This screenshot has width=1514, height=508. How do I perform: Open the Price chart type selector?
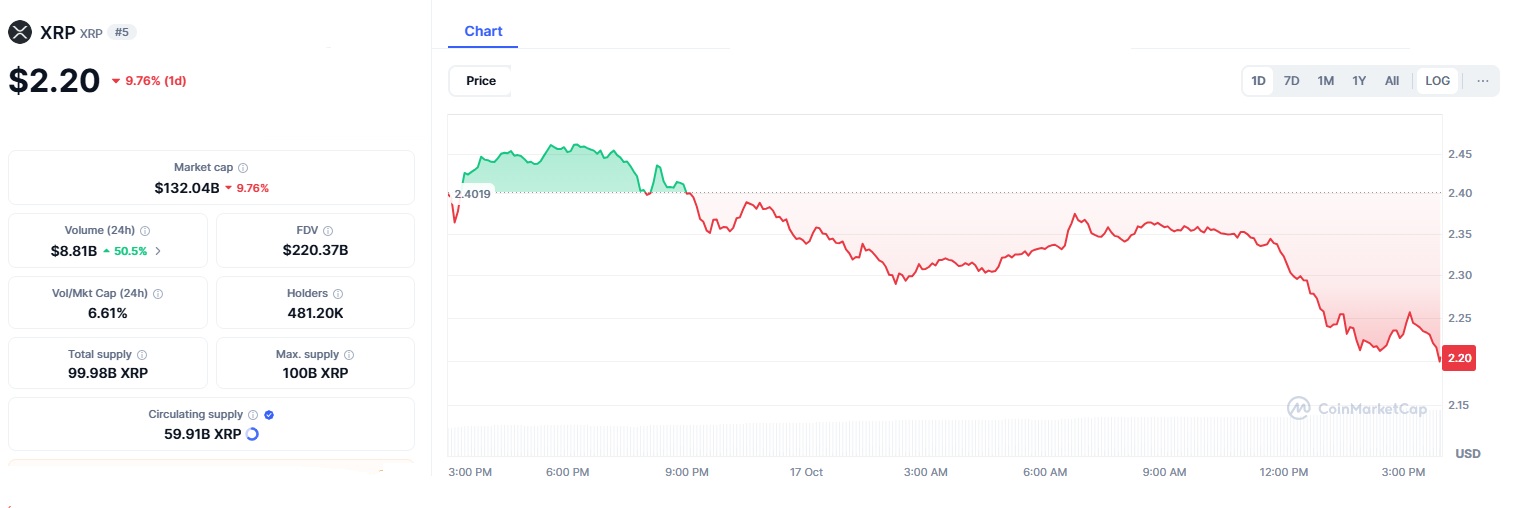coord(480,81)
